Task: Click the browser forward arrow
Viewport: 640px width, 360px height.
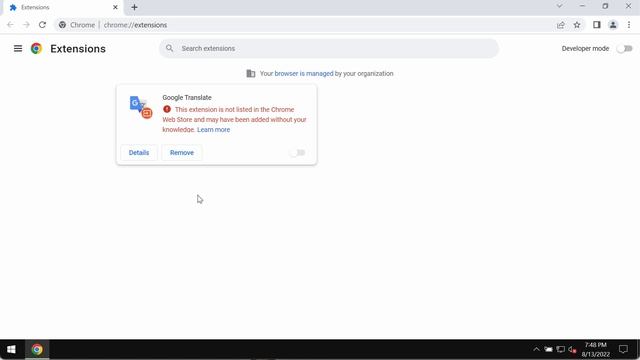Action: (27, 25)
